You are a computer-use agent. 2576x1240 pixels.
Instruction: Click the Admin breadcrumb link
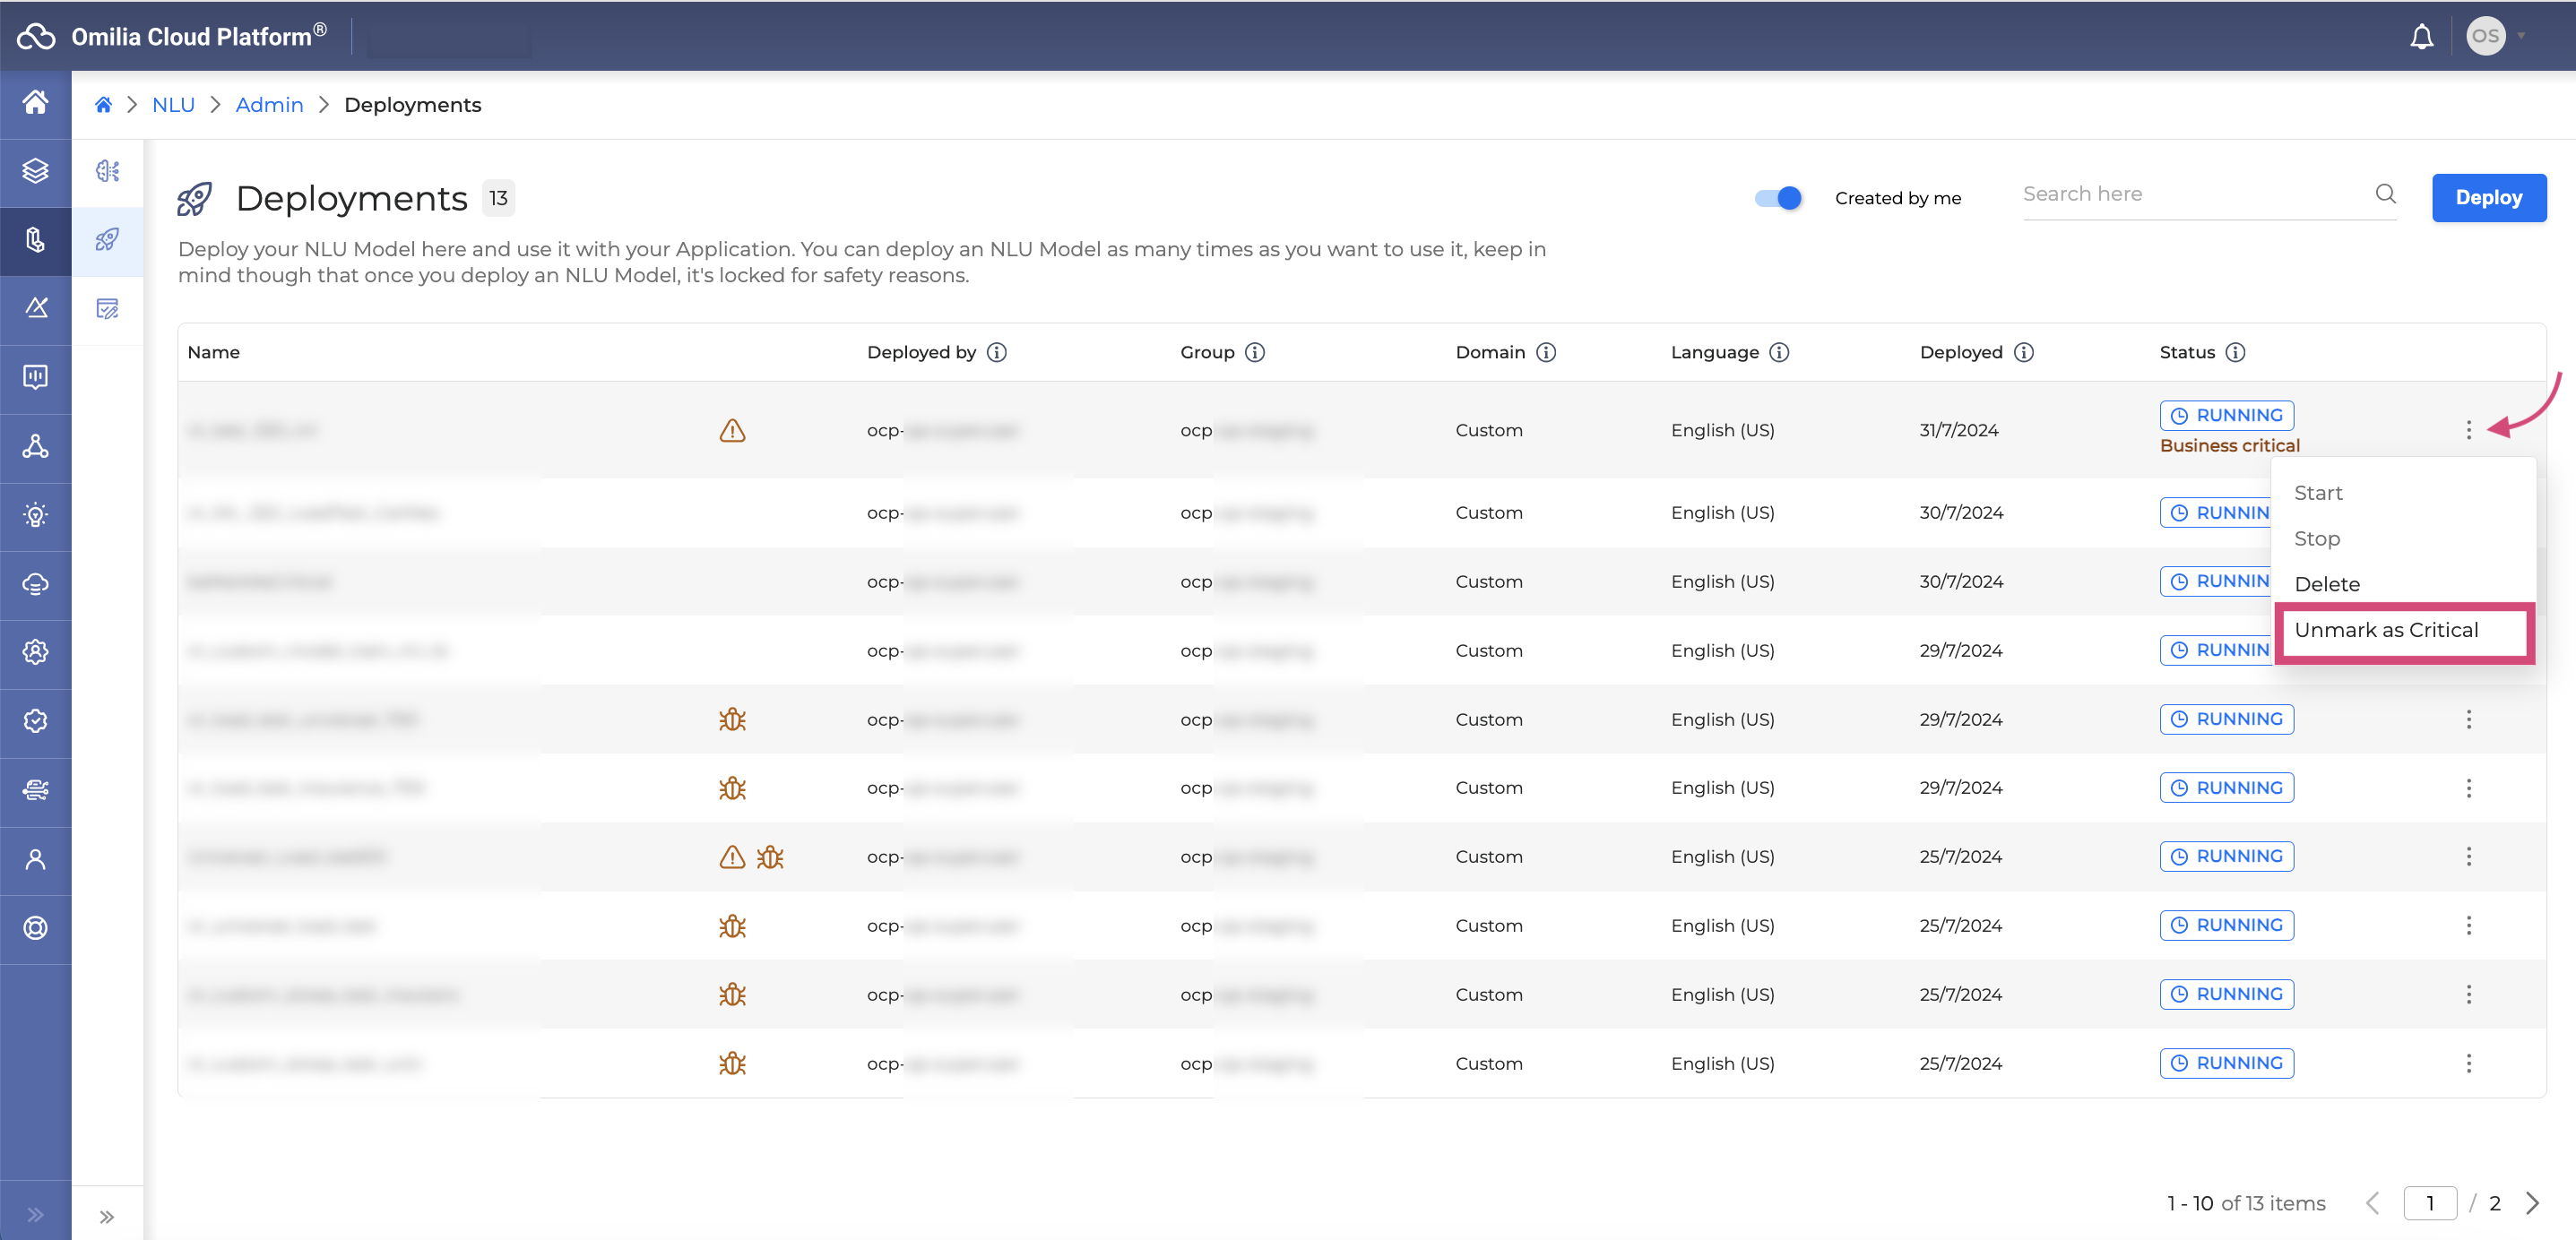coord(268,103)
